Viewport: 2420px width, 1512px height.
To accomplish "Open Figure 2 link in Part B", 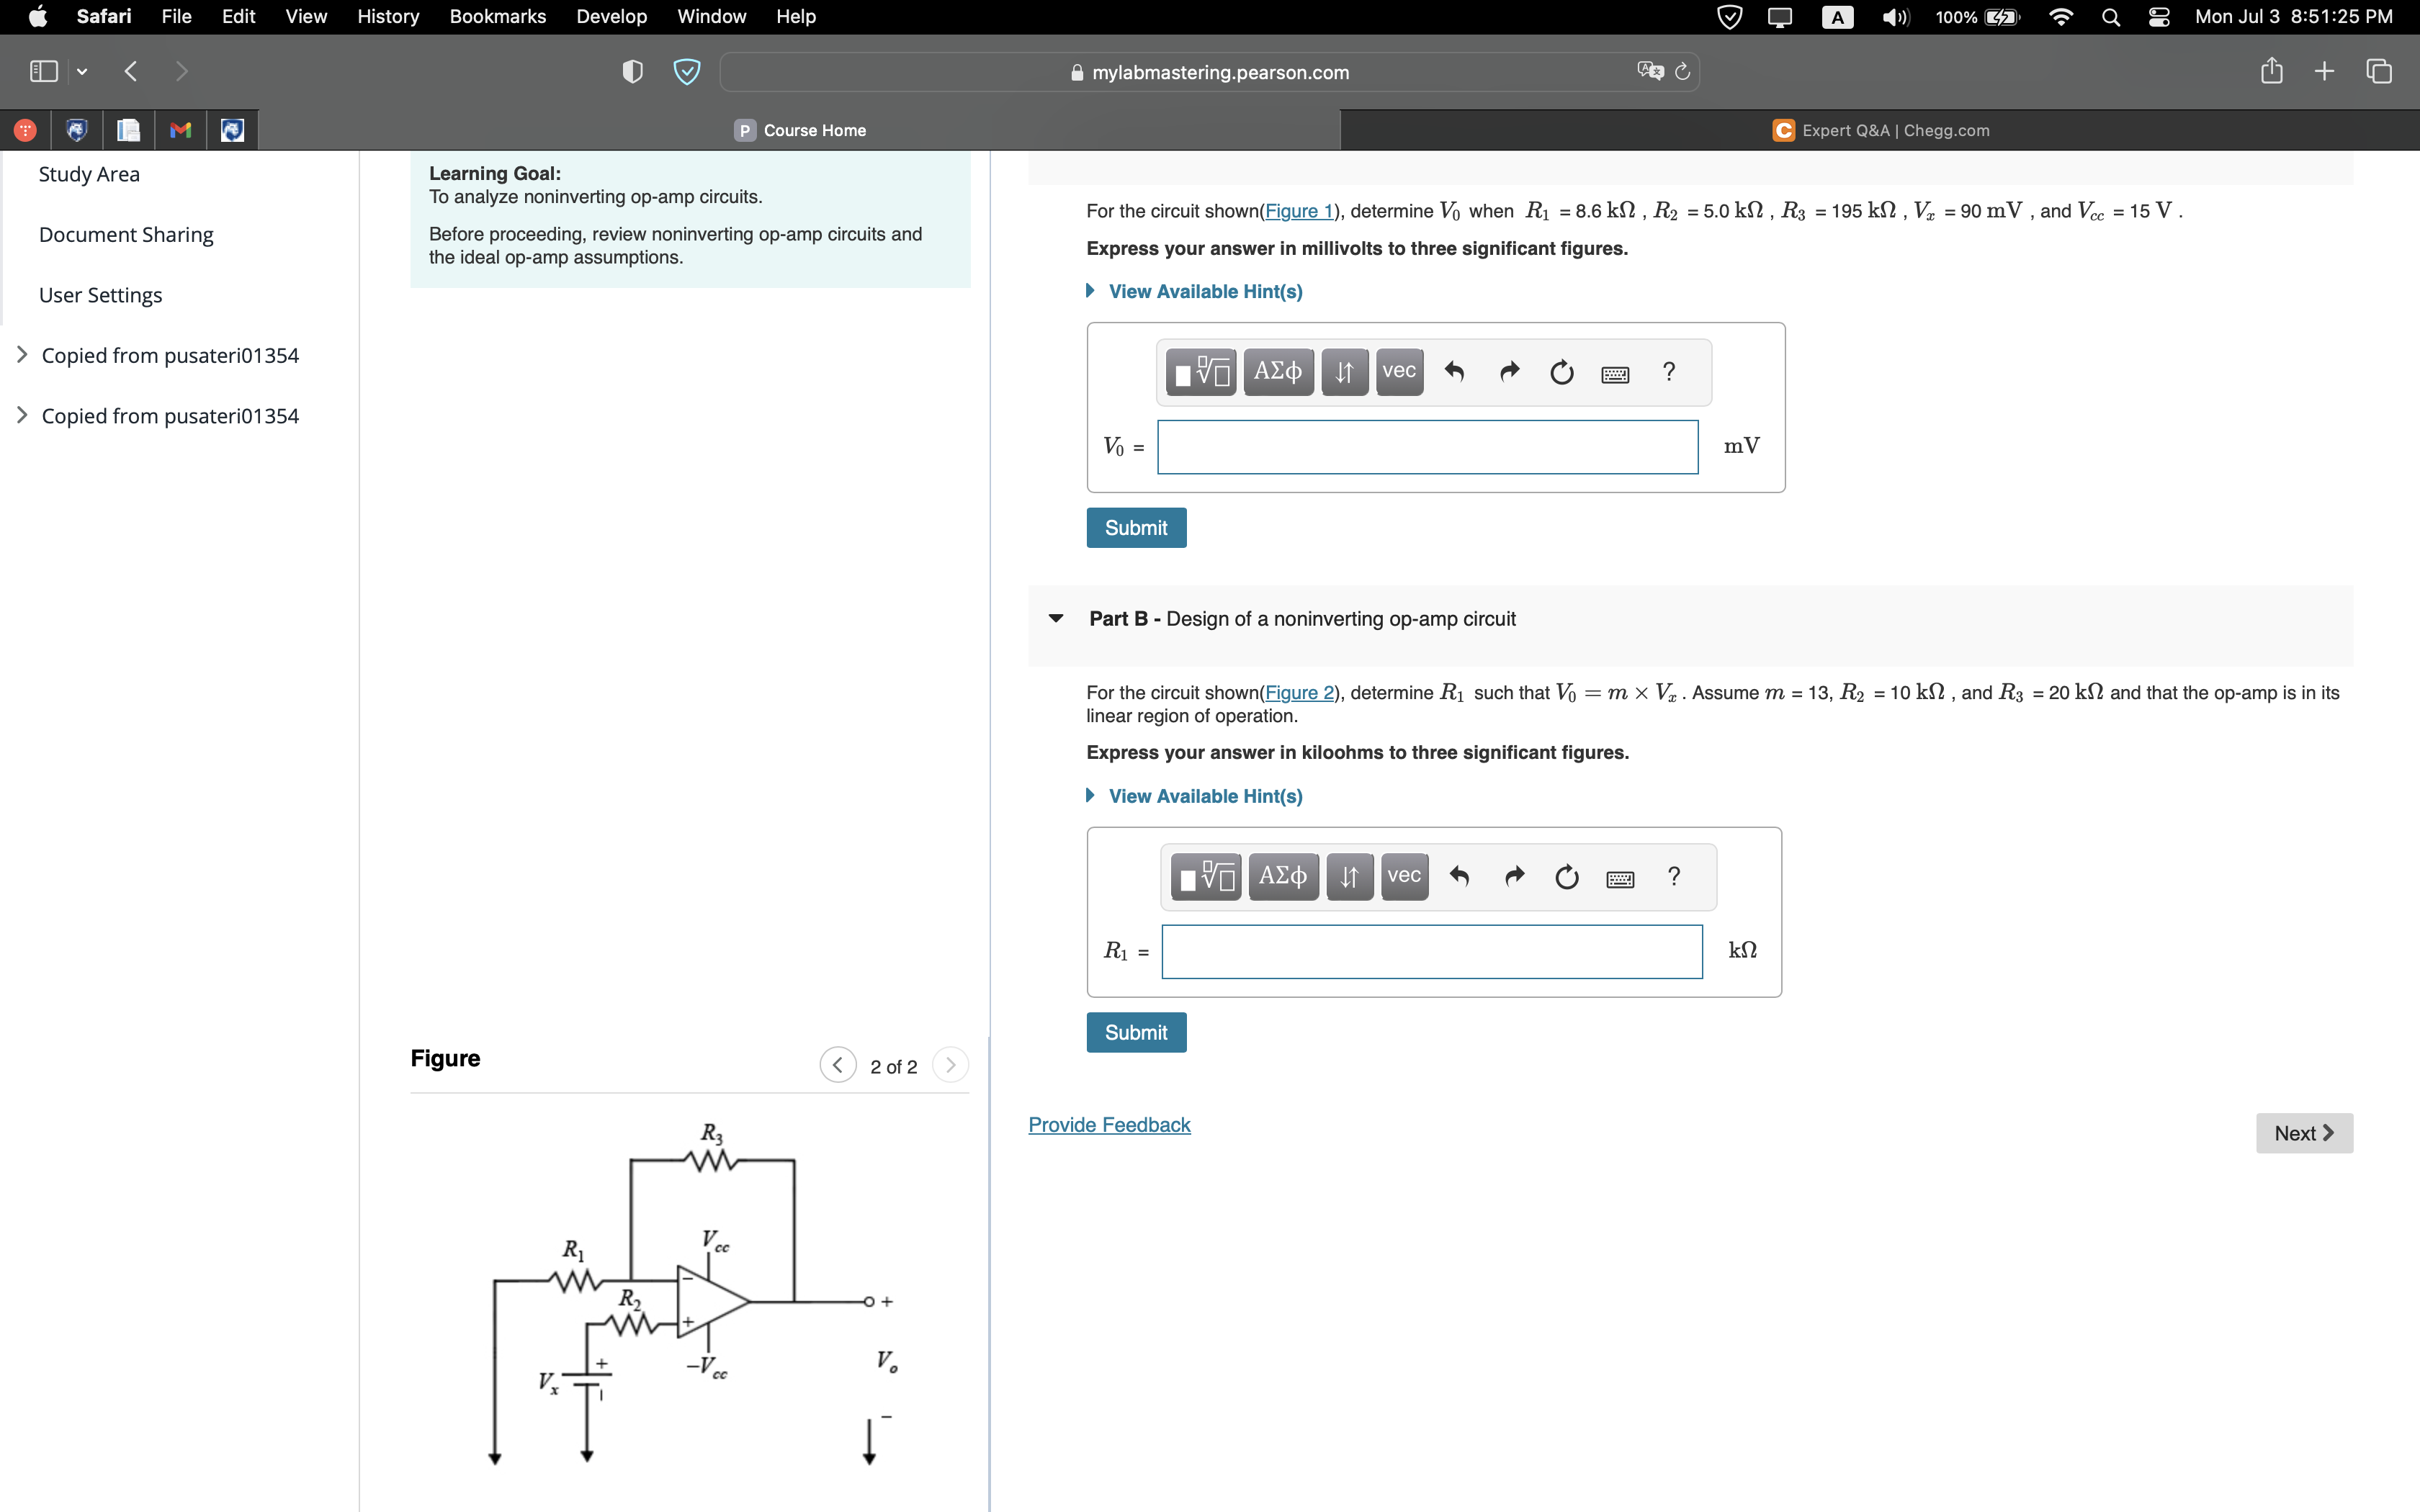I will pyautogui.click(x=1299, y=692).
